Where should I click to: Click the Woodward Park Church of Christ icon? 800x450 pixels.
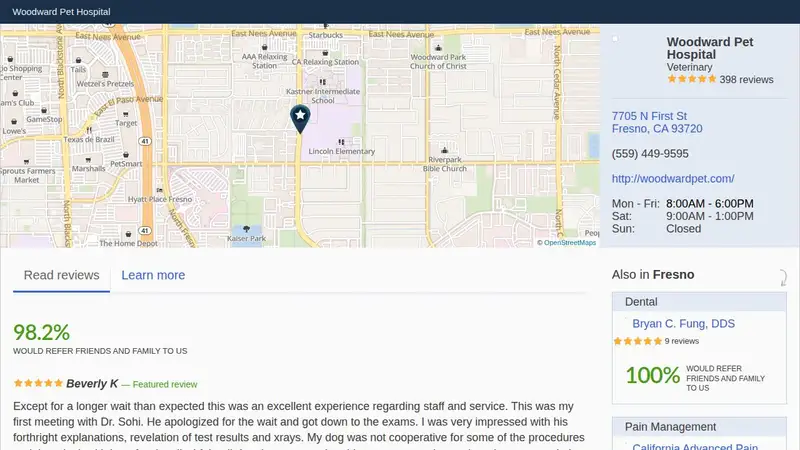[x=438, y=48]
